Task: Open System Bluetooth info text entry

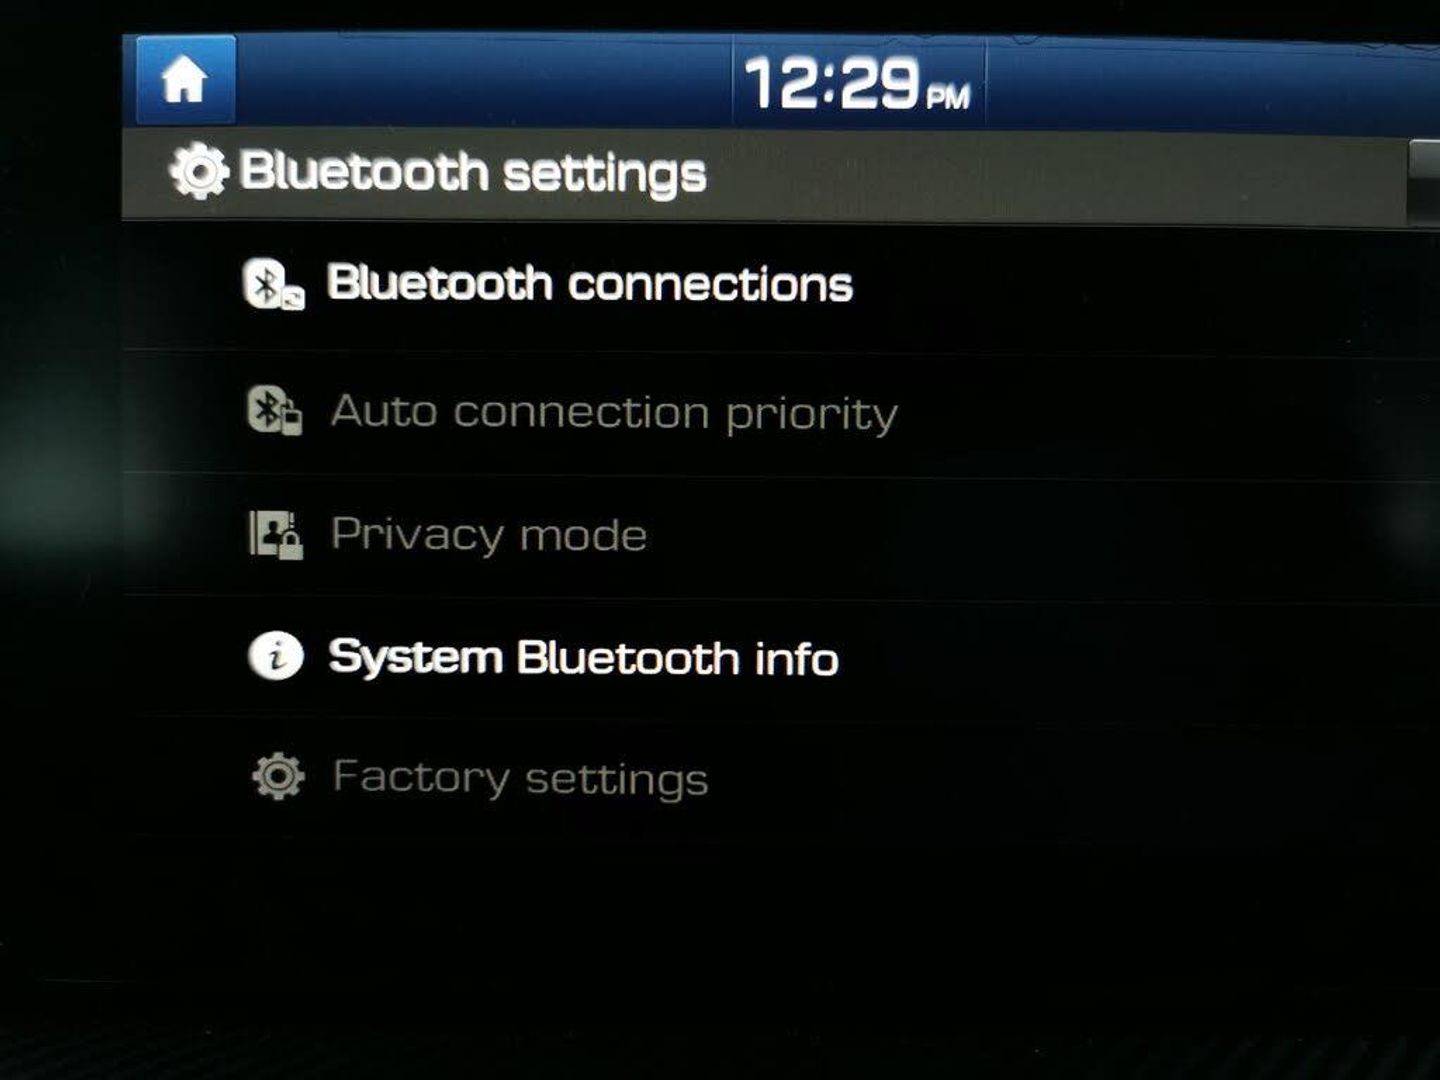Action: (x=584, y=658)
